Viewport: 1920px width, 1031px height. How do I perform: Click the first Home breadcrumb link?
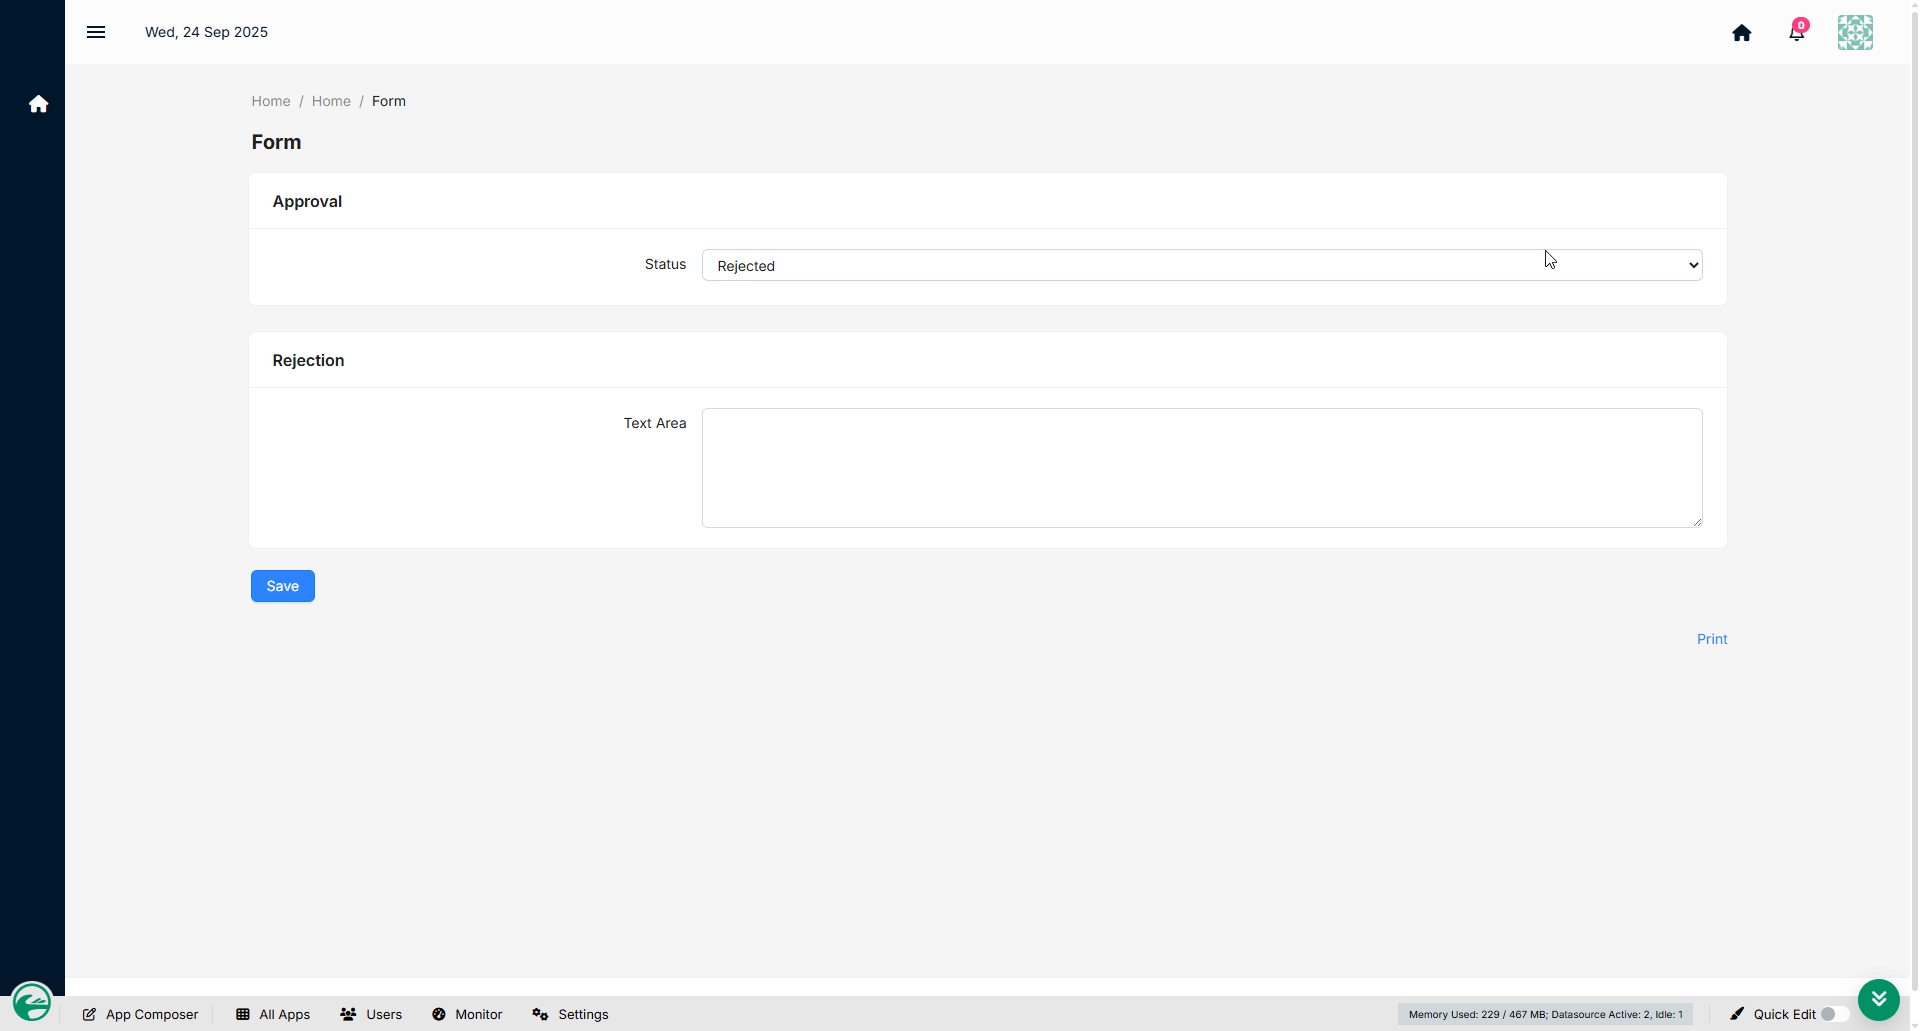coord(271,101)
